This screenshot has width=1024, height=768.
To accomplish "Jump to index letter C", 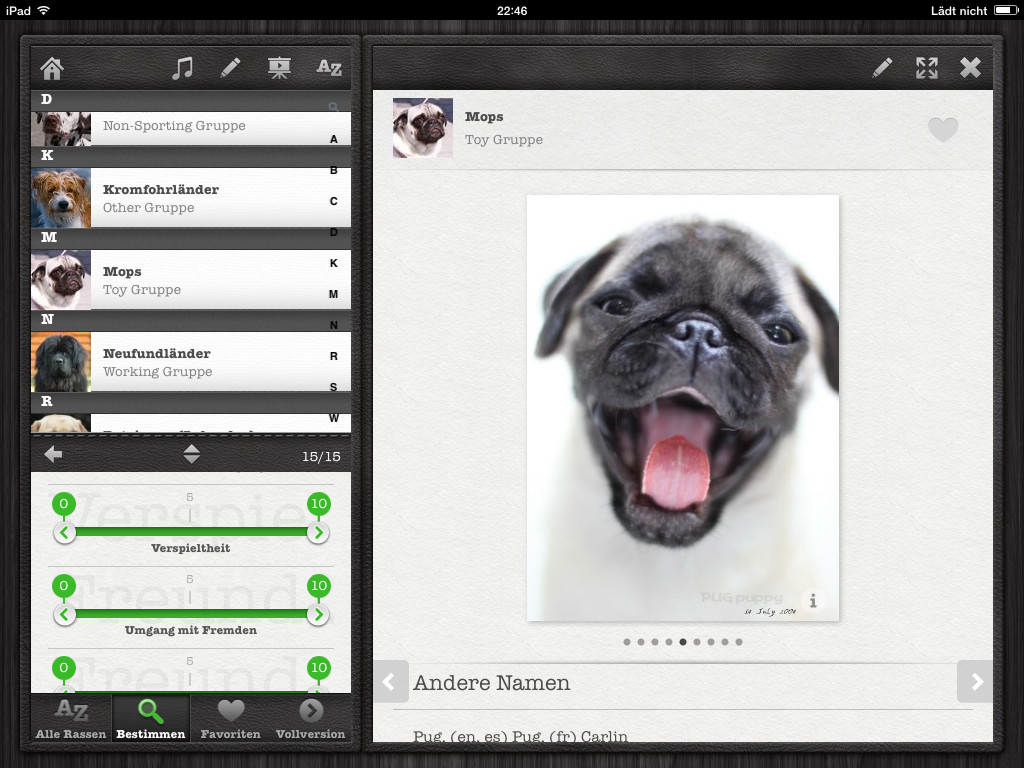I will tap(334, 201).
